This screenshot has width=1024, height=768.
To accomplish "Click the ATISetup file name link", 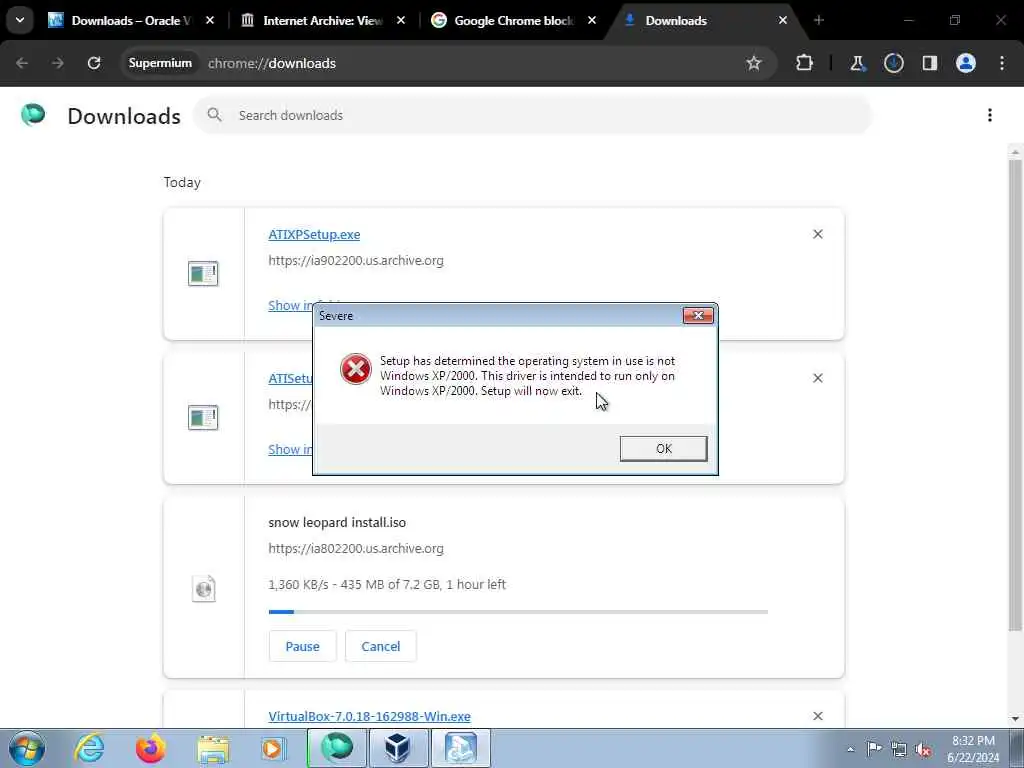I will tap(291, 378).
